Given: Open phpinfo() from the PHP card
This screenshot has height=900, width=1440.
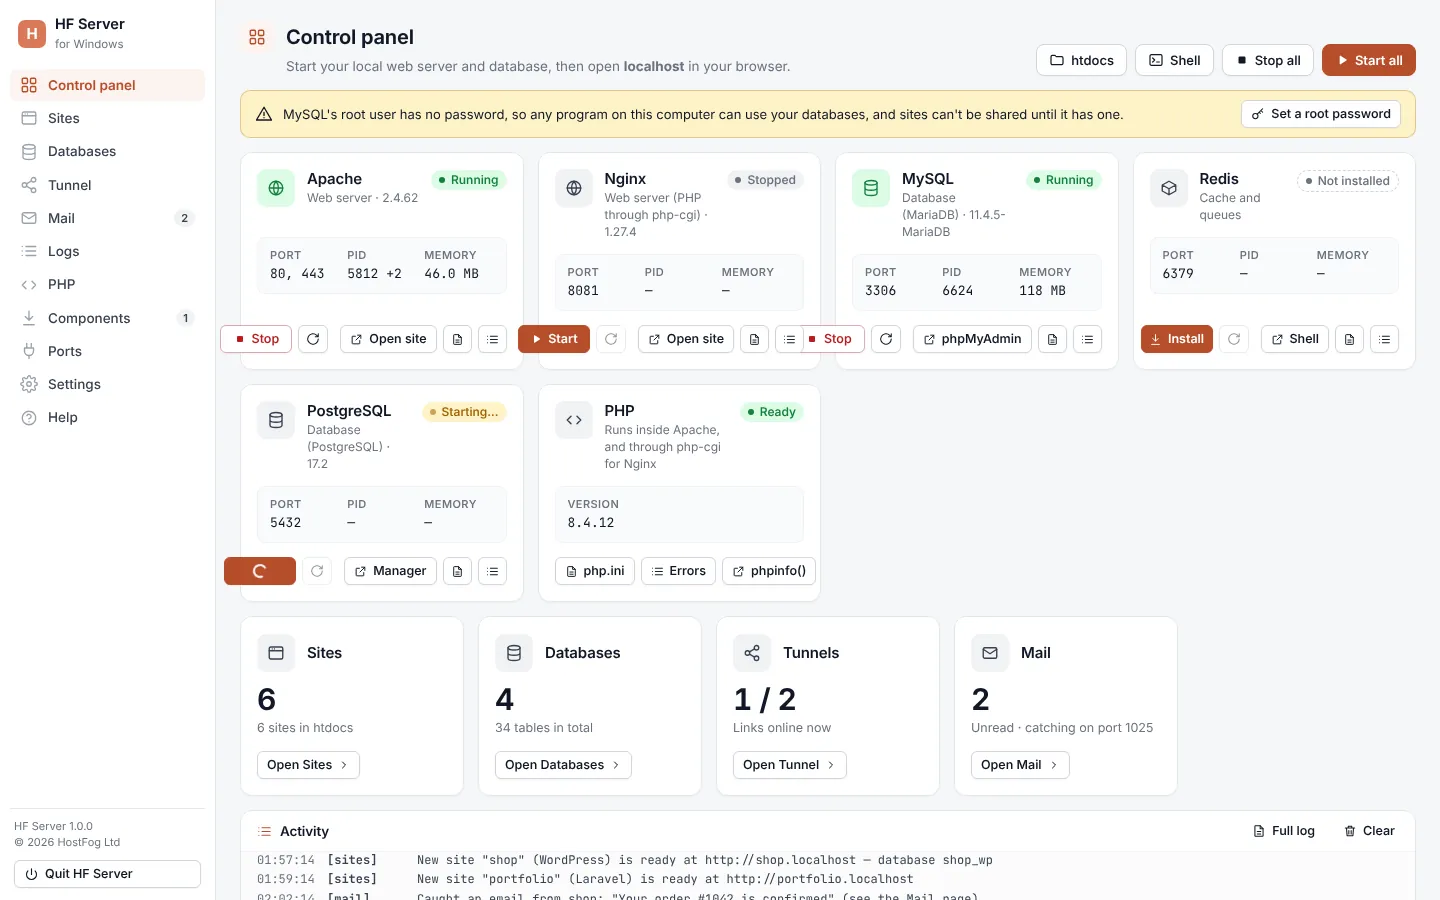Looking at the screenshot, I should coord(769,571).
